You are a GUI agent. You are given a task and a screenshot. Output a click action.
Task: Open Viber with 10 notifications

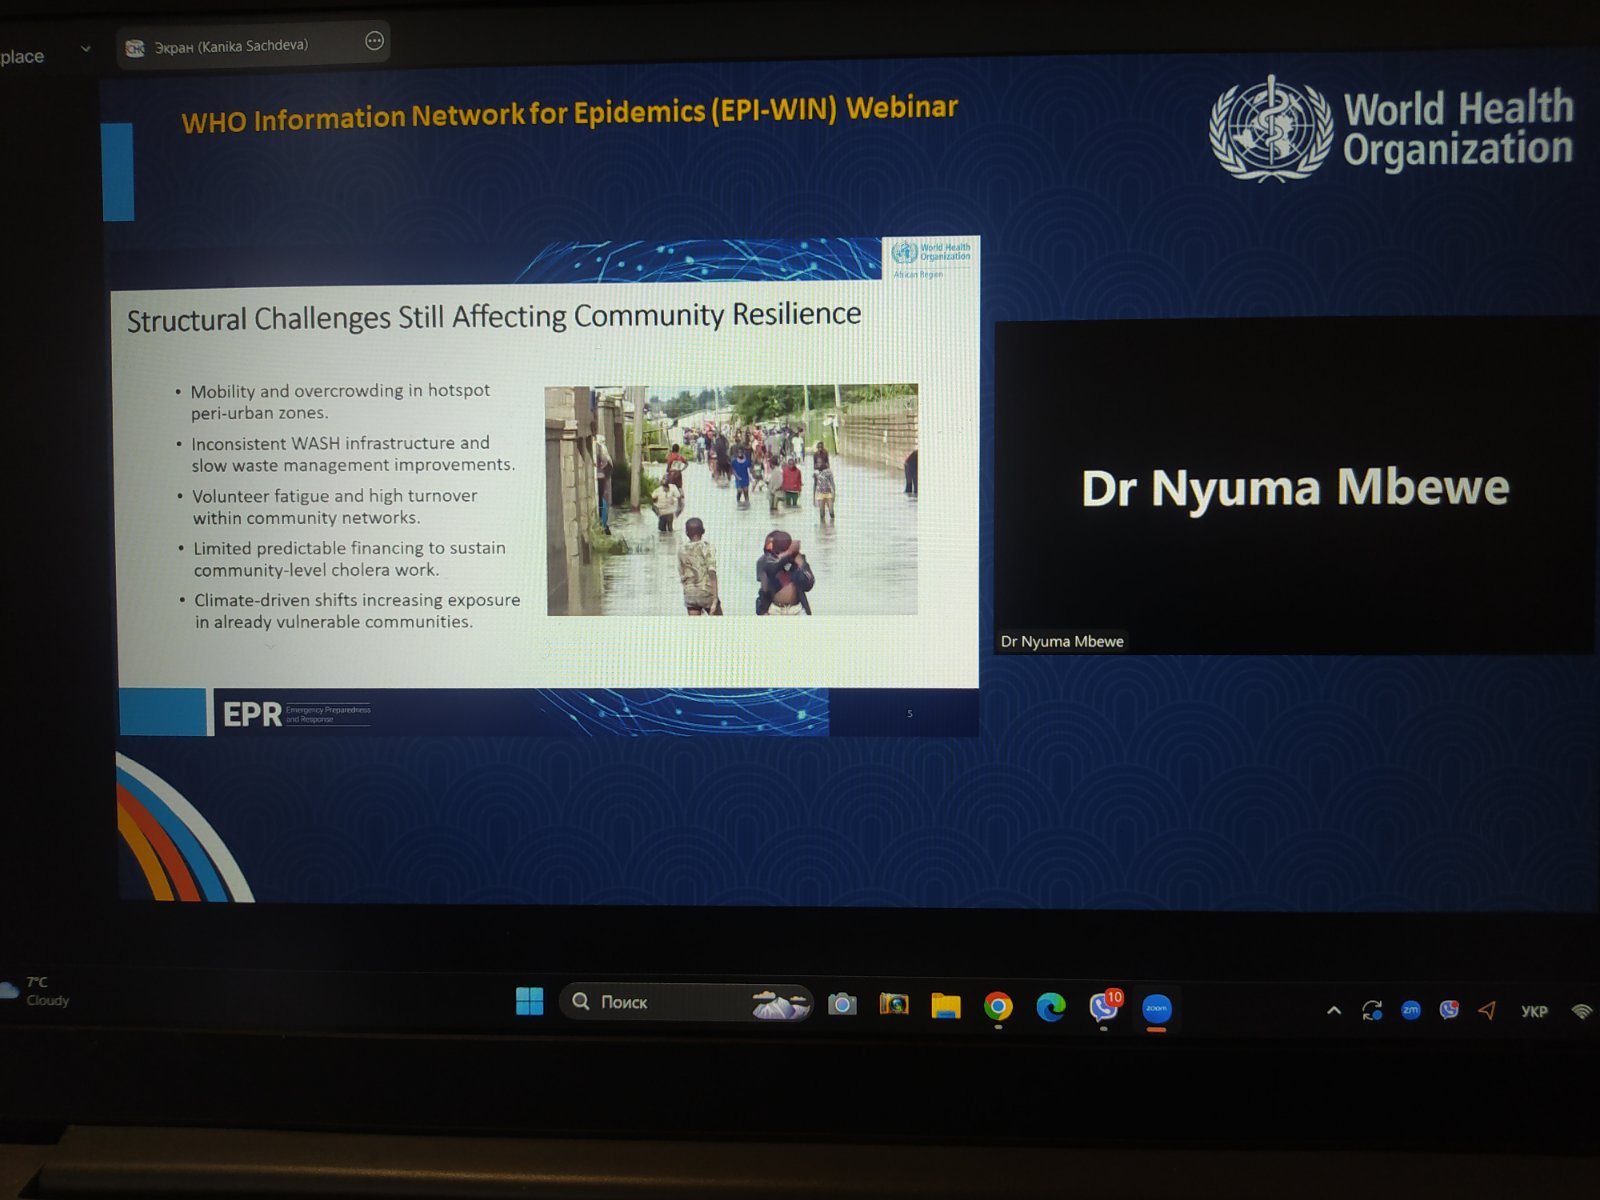(1104, 1007)
